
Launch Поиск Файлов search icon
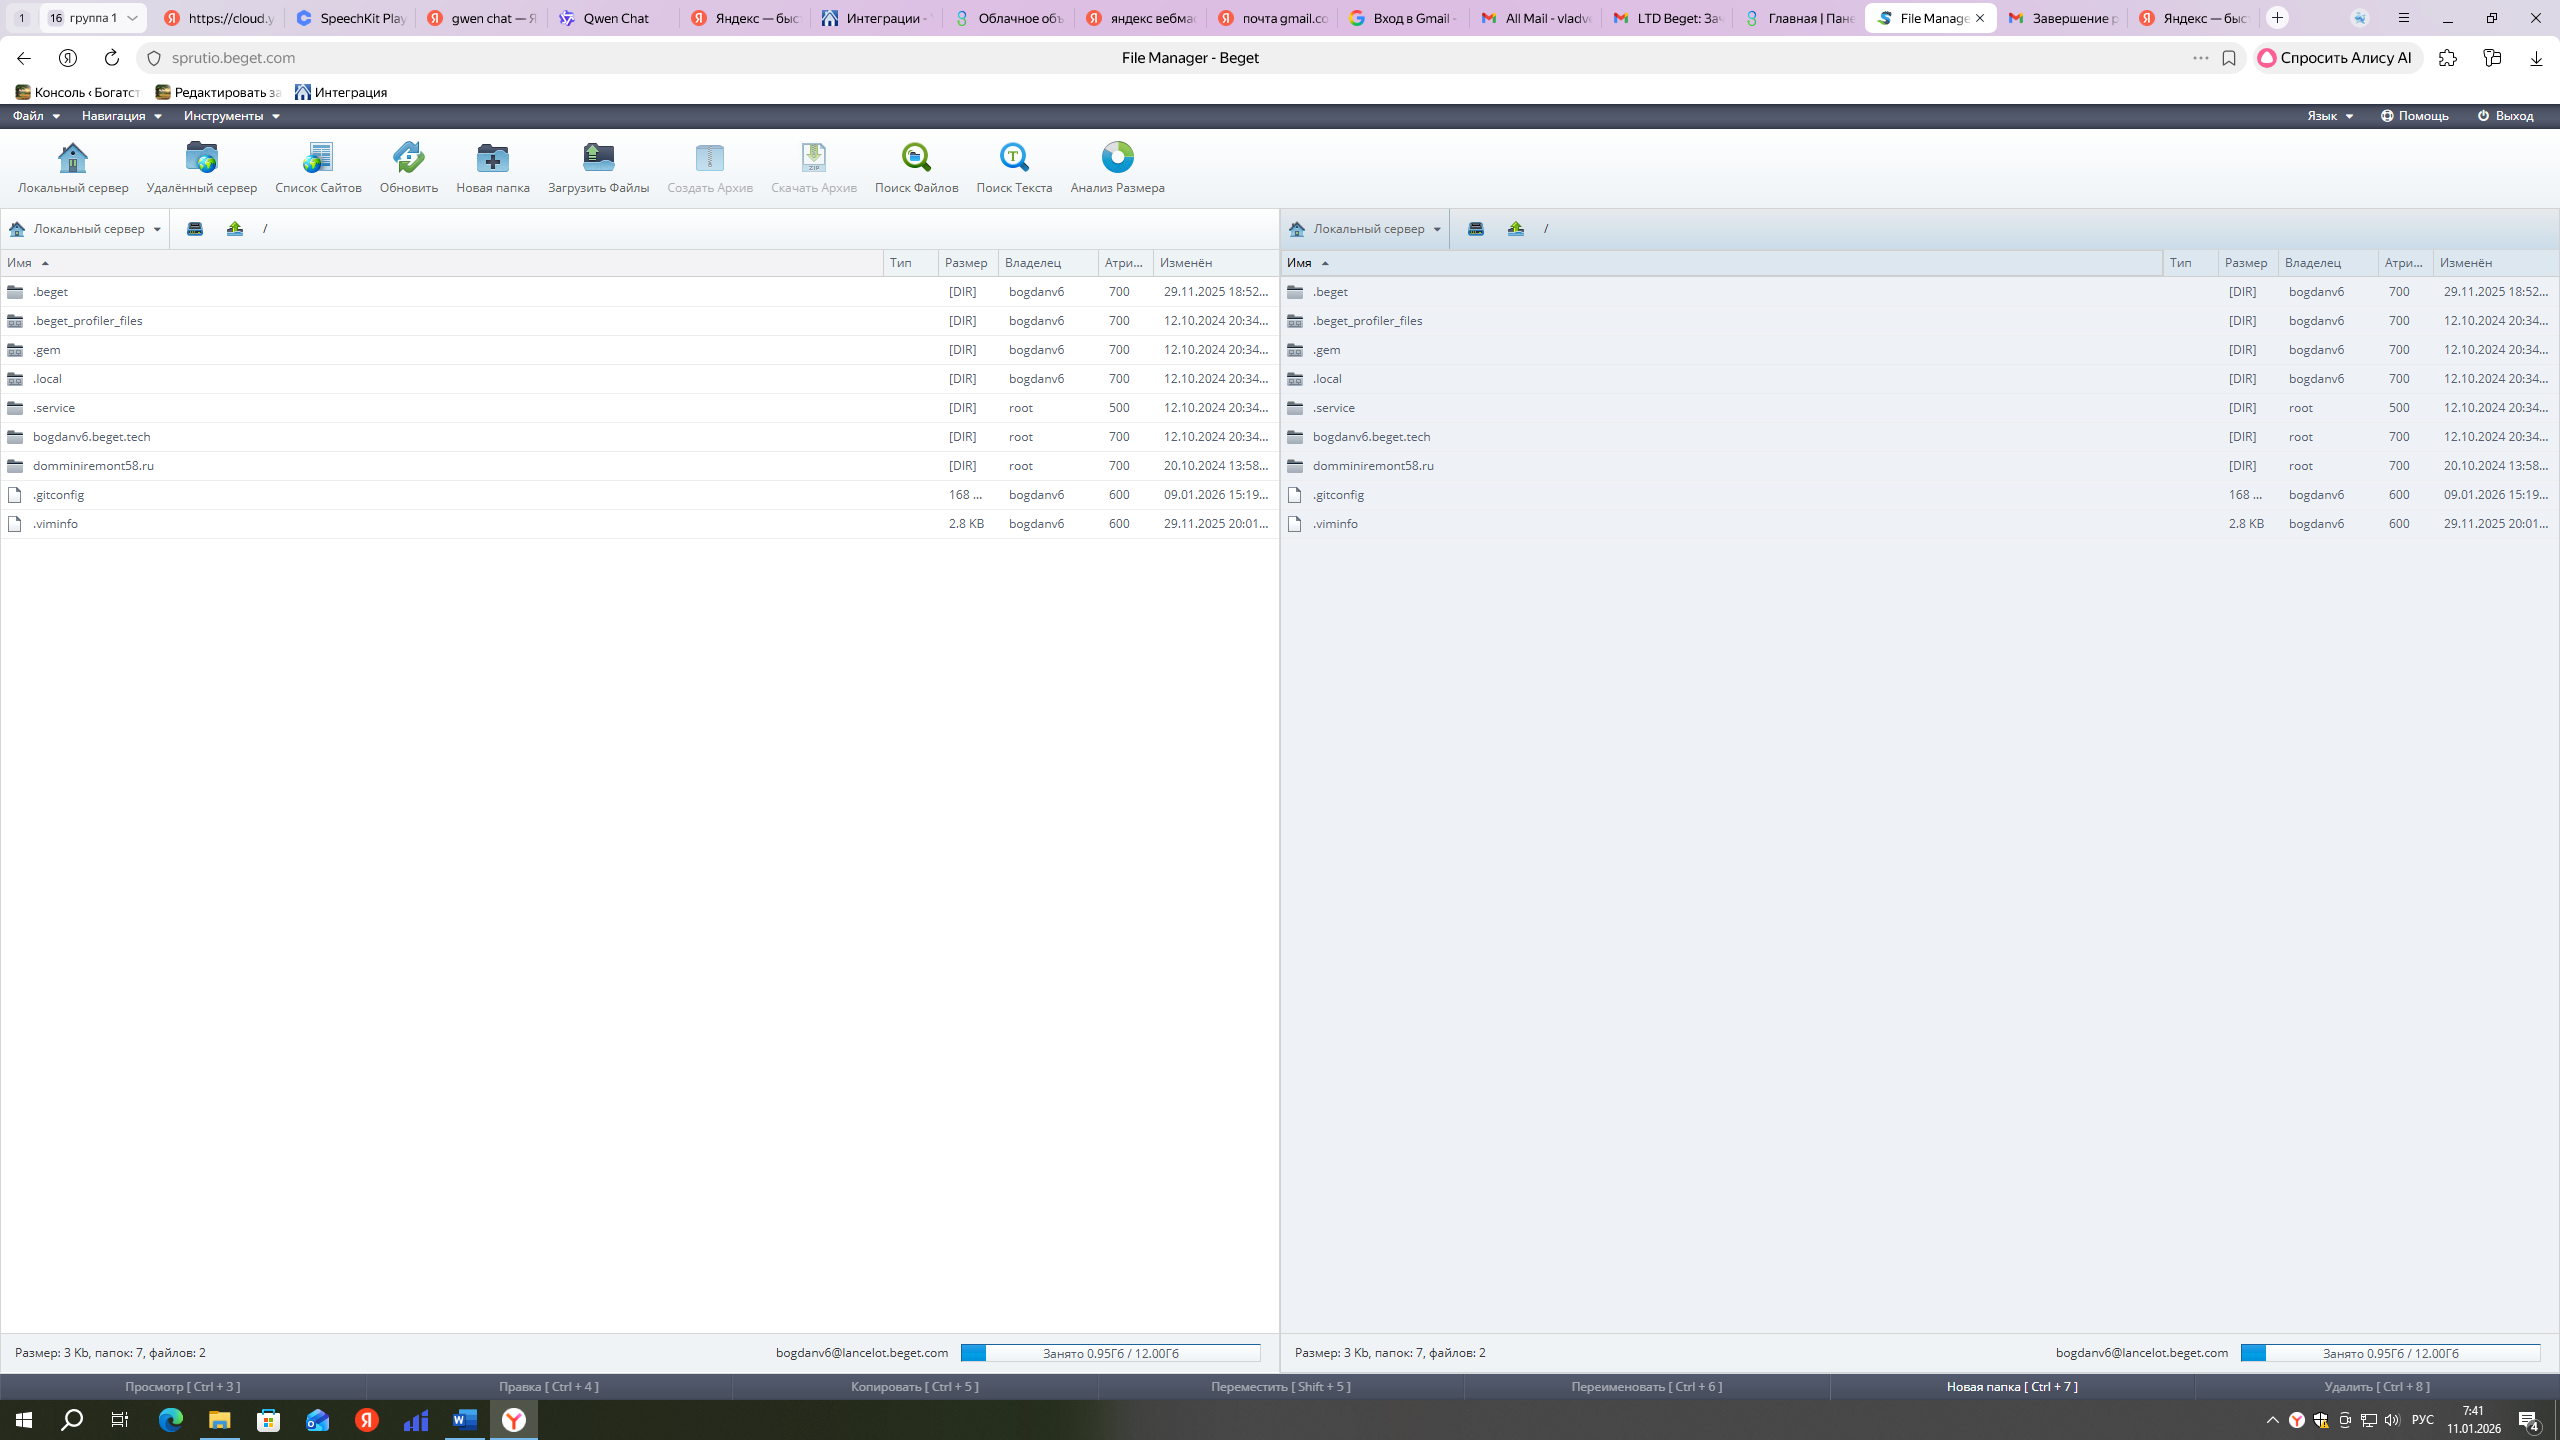point(916,158)
